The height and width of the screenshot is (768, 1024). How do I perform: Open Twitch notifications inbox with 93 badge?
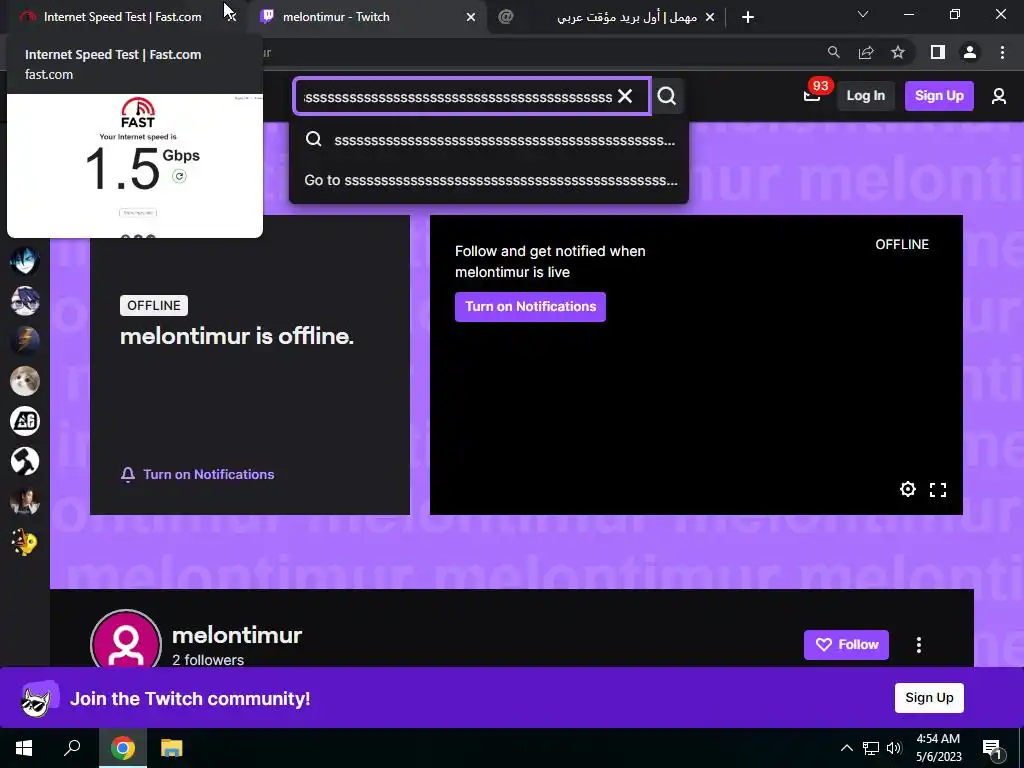[812, 95]
